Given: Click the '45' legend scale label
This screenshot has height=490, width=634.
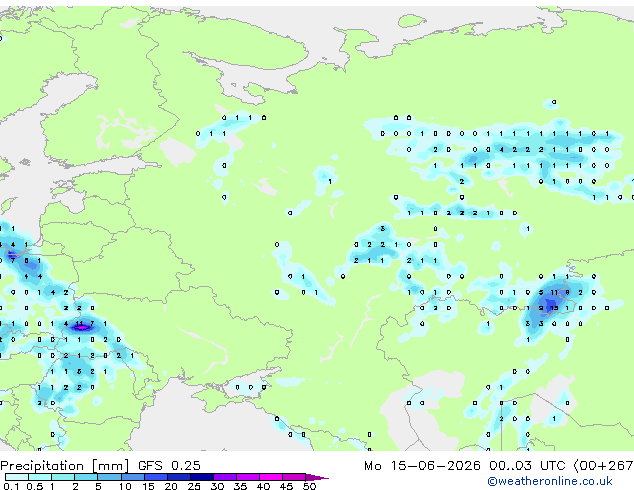Looking at the screenshot, I should point(286,486).
